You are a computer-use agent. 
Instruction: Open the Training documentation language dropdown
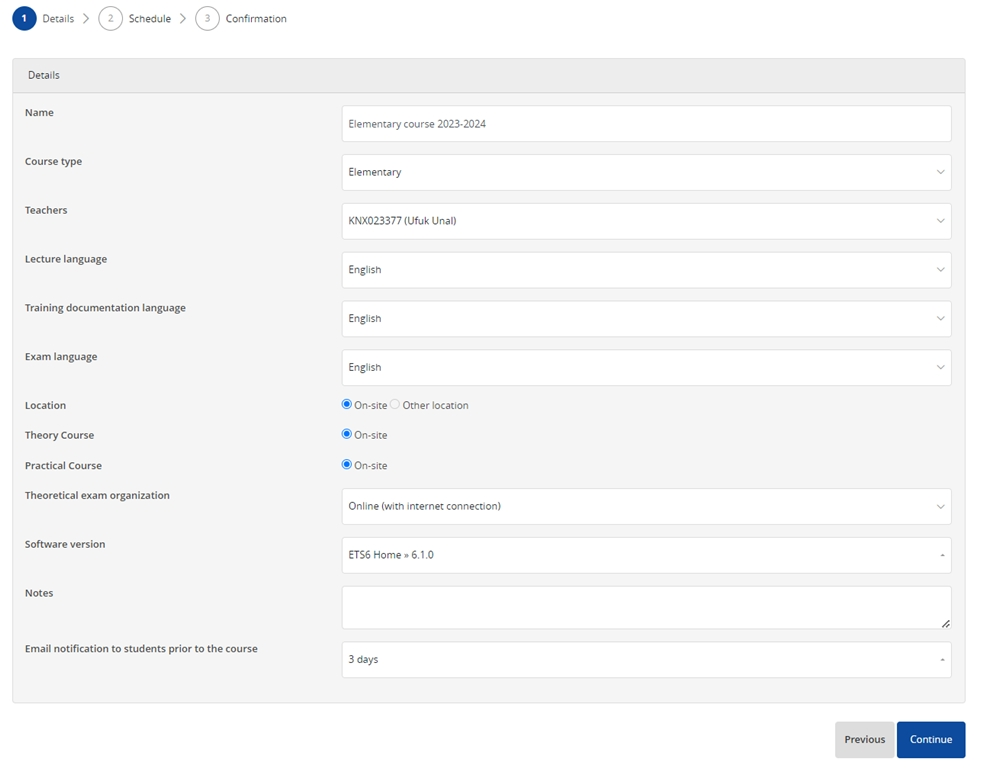(x=646, y=319)
